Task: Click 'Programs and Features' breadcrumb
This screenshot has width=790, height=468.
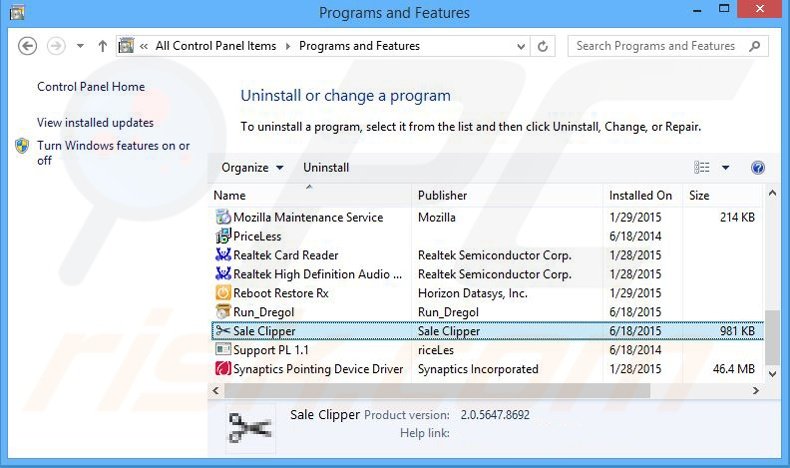Action: click(359, 46)
